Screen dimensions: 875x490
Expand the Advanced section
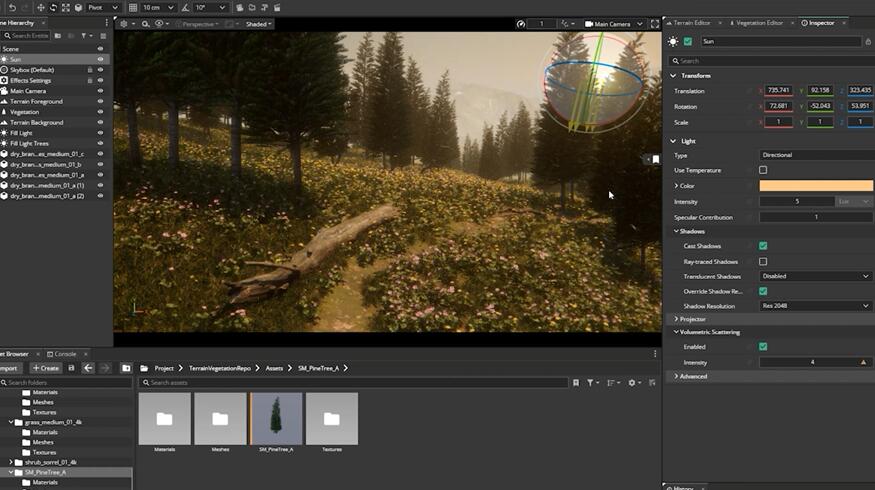693,376
